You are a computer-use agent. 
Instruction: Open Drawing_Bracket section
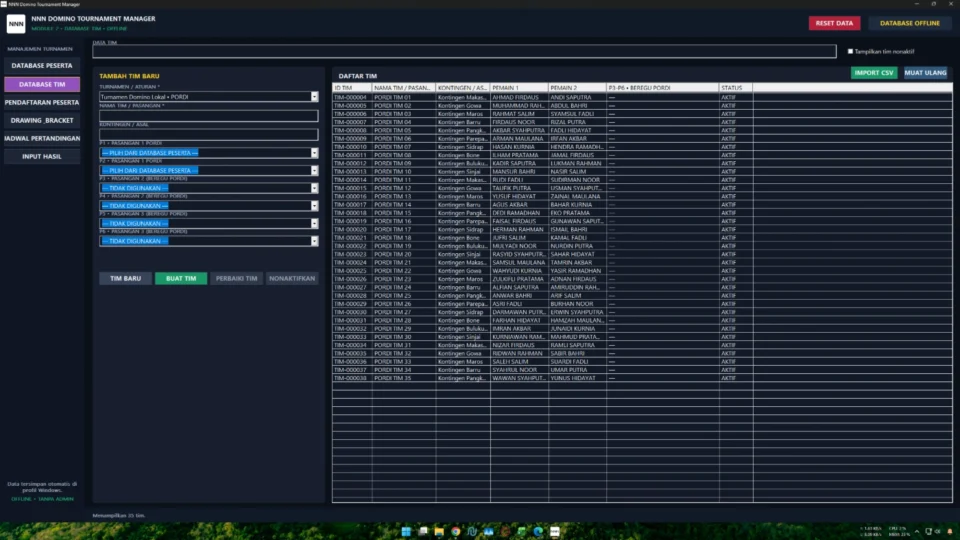(x=42, y=121)
